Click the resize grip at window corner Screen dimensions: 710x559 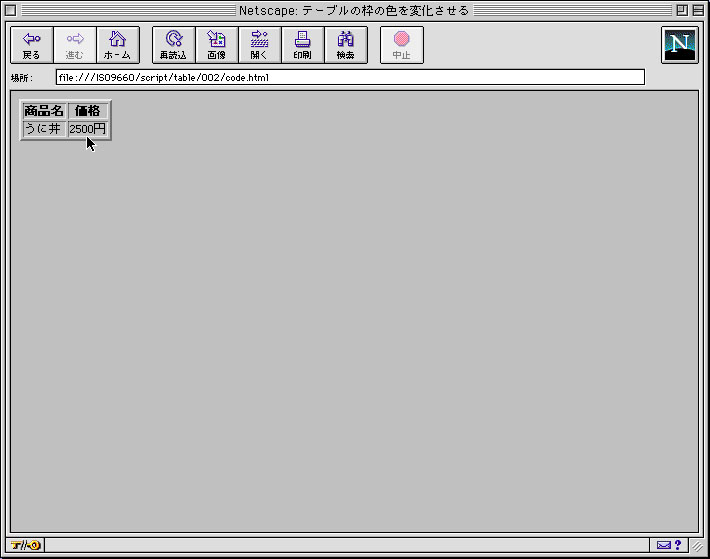coord(698,546)
